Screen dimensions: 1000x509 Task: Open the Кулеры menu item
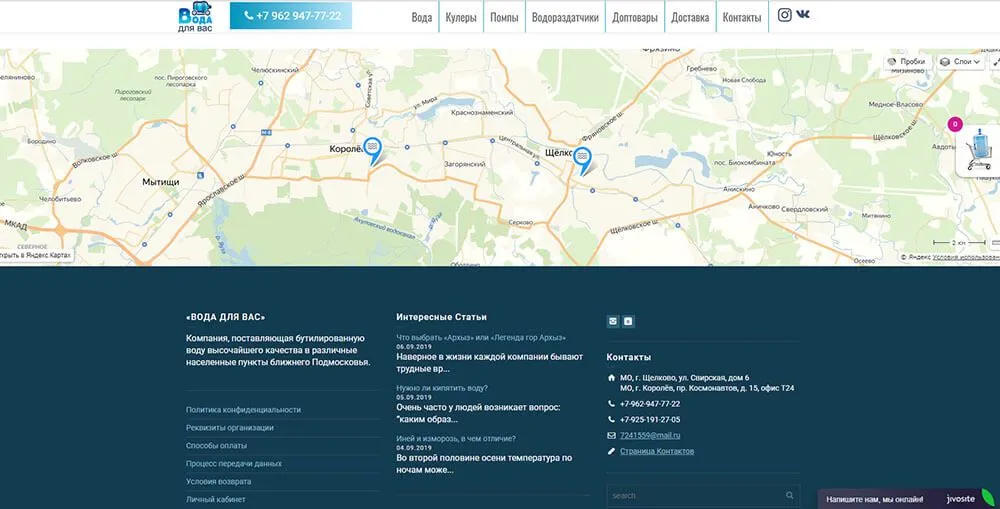point(461,17)
